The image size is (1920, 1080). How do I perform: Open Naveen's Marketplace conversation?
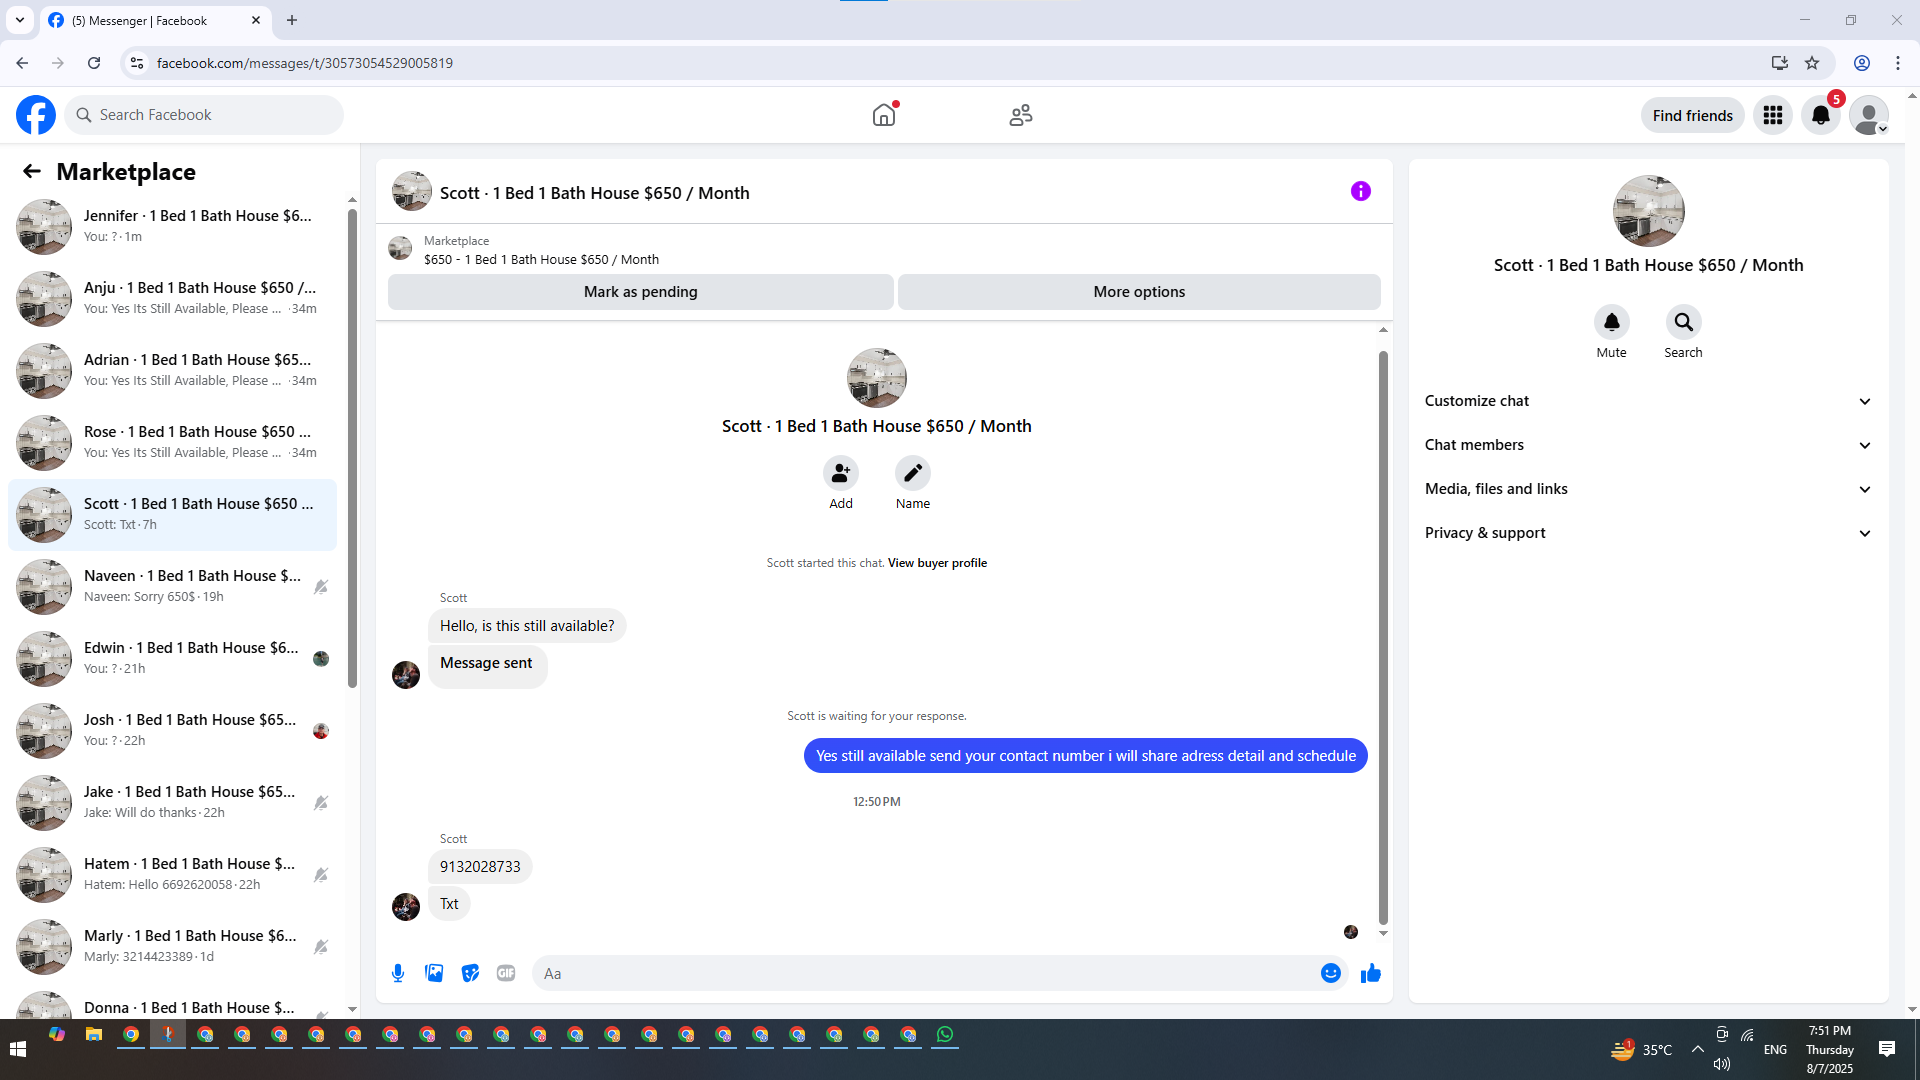173,586
